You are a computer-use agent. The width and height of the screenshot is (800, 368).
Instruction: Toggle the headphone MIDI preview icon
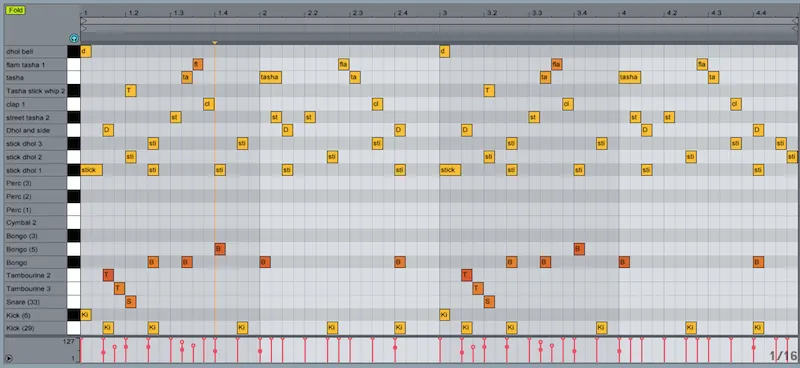click(x=74, y=38)
